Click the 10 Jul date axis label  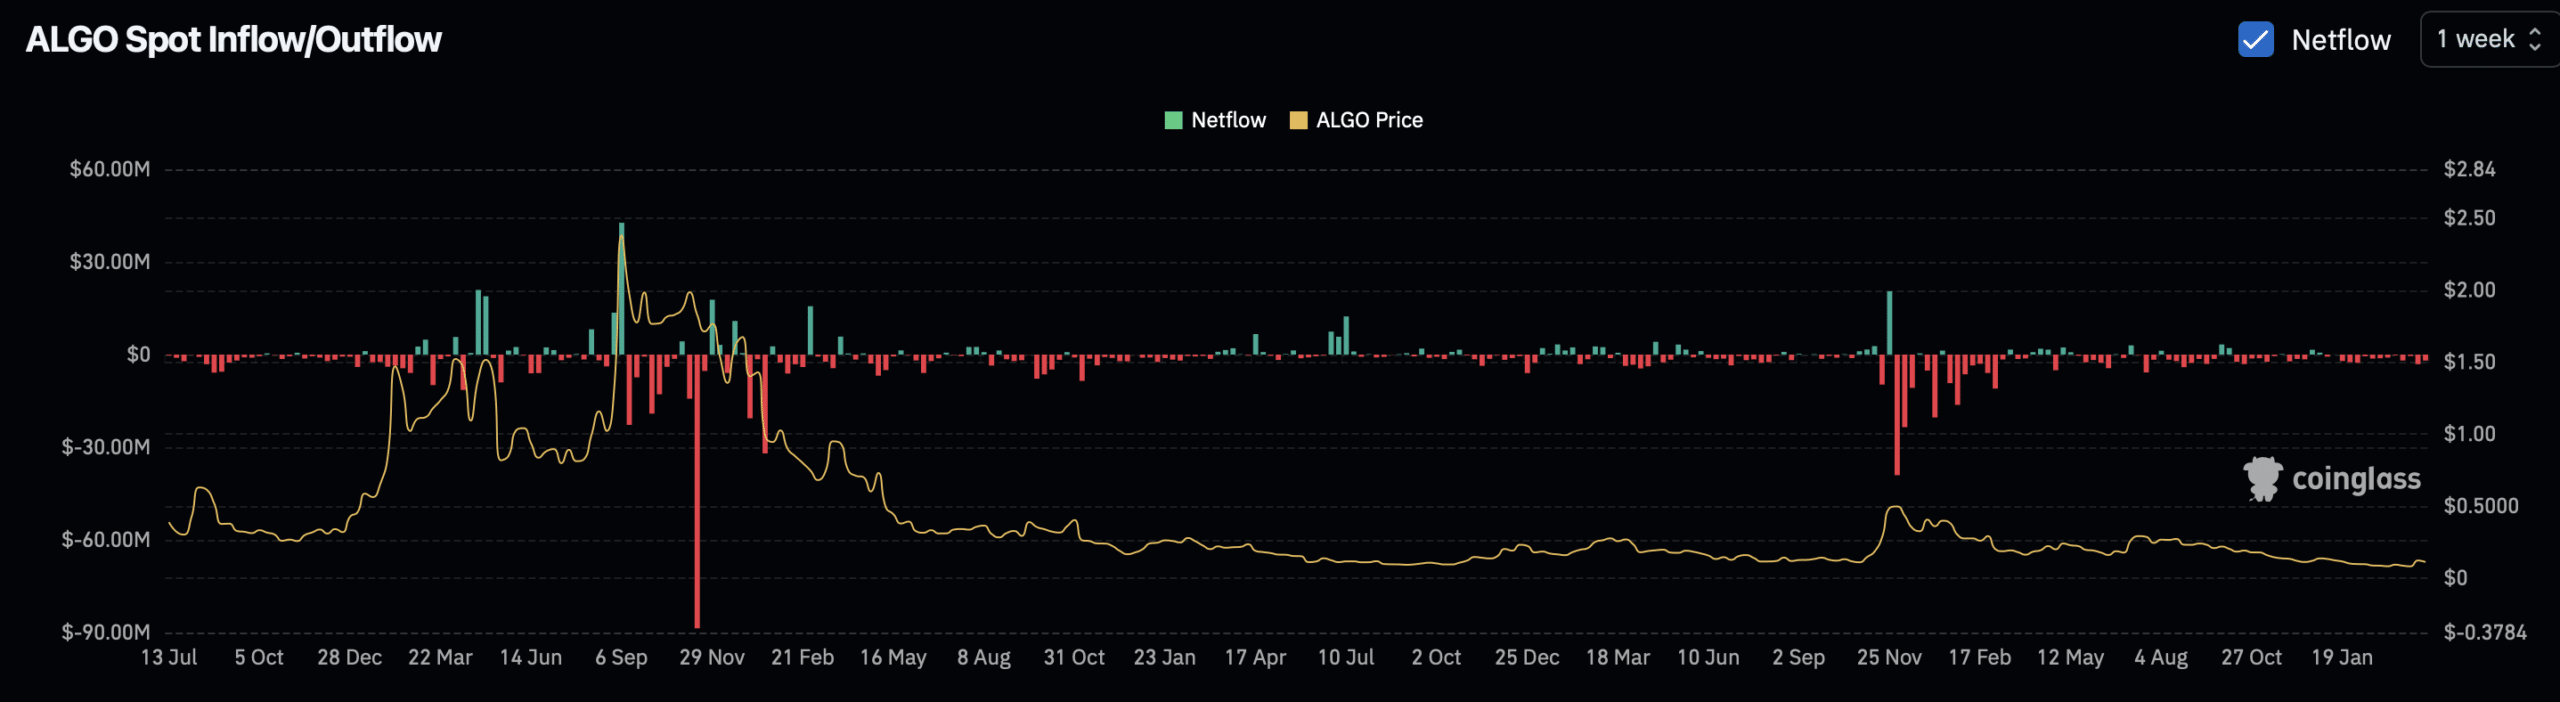click(x=1345, y=658)
